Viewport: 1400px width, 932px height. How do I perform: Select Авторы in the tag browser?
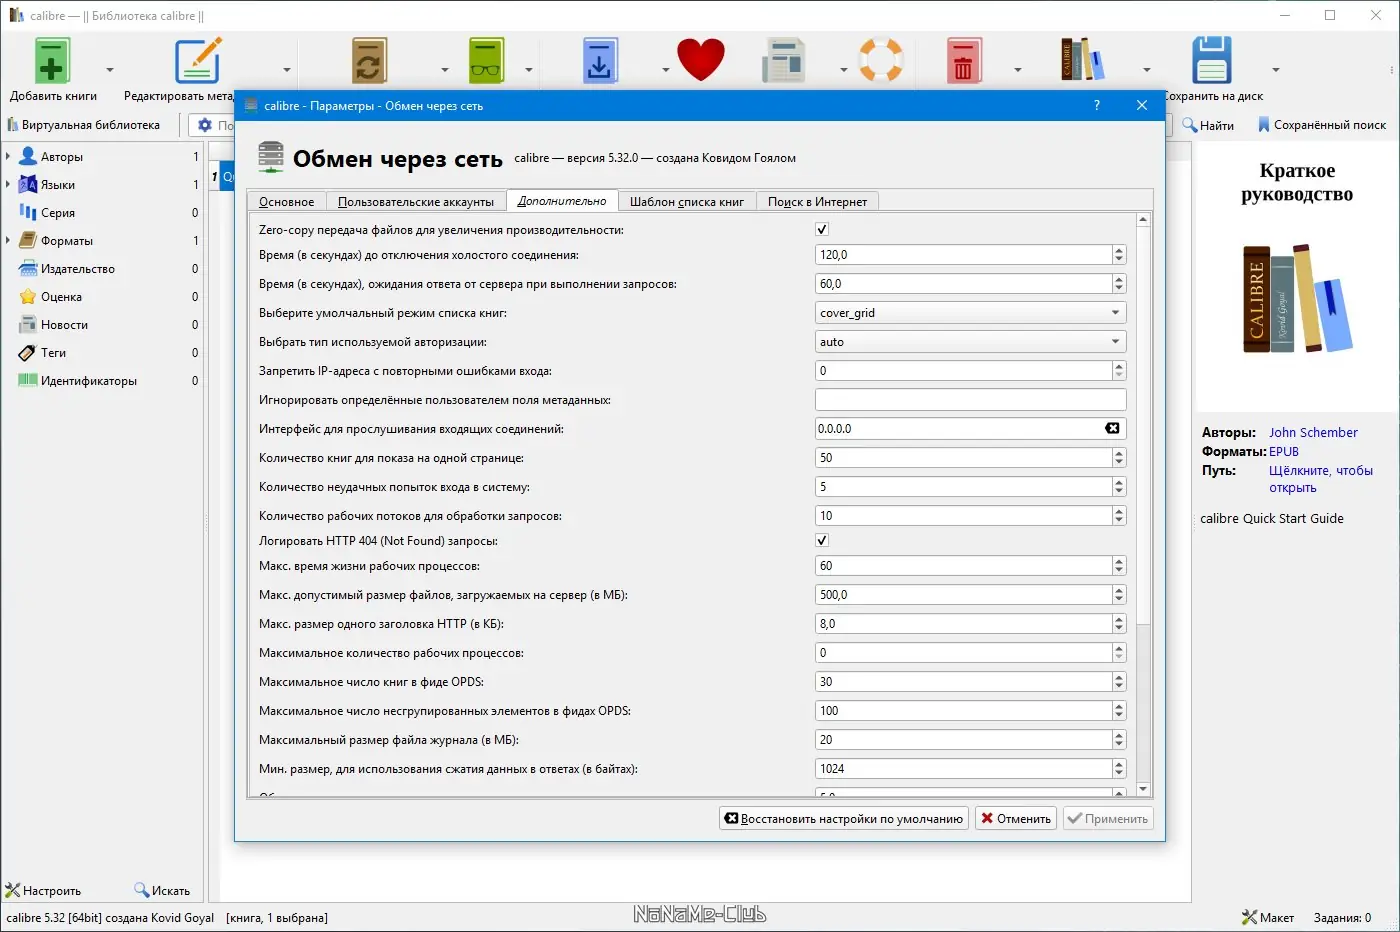[62, 157]
